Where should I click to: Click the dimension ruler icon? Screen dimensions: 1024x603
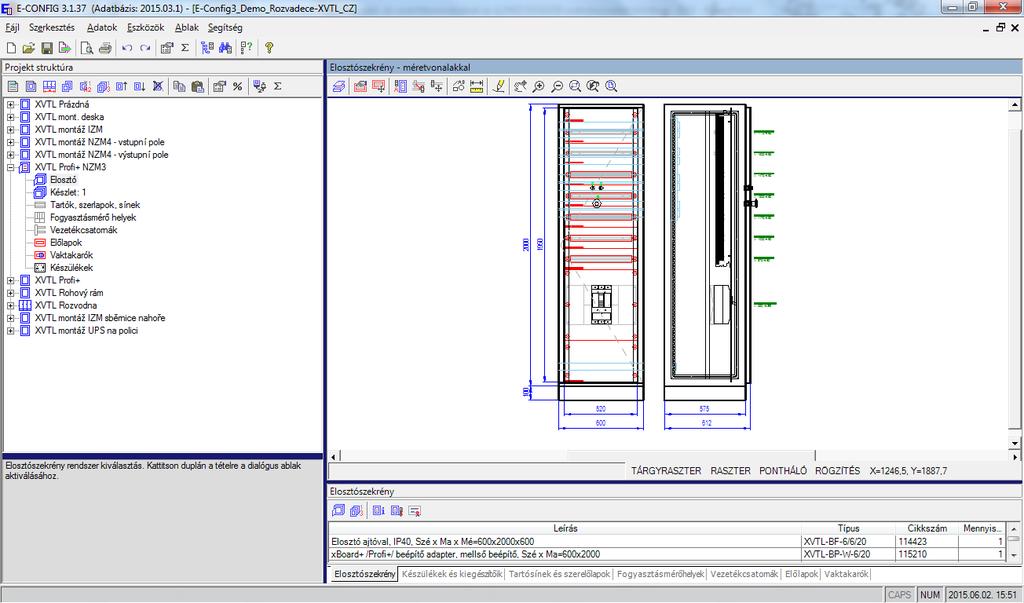pos(477,86)
